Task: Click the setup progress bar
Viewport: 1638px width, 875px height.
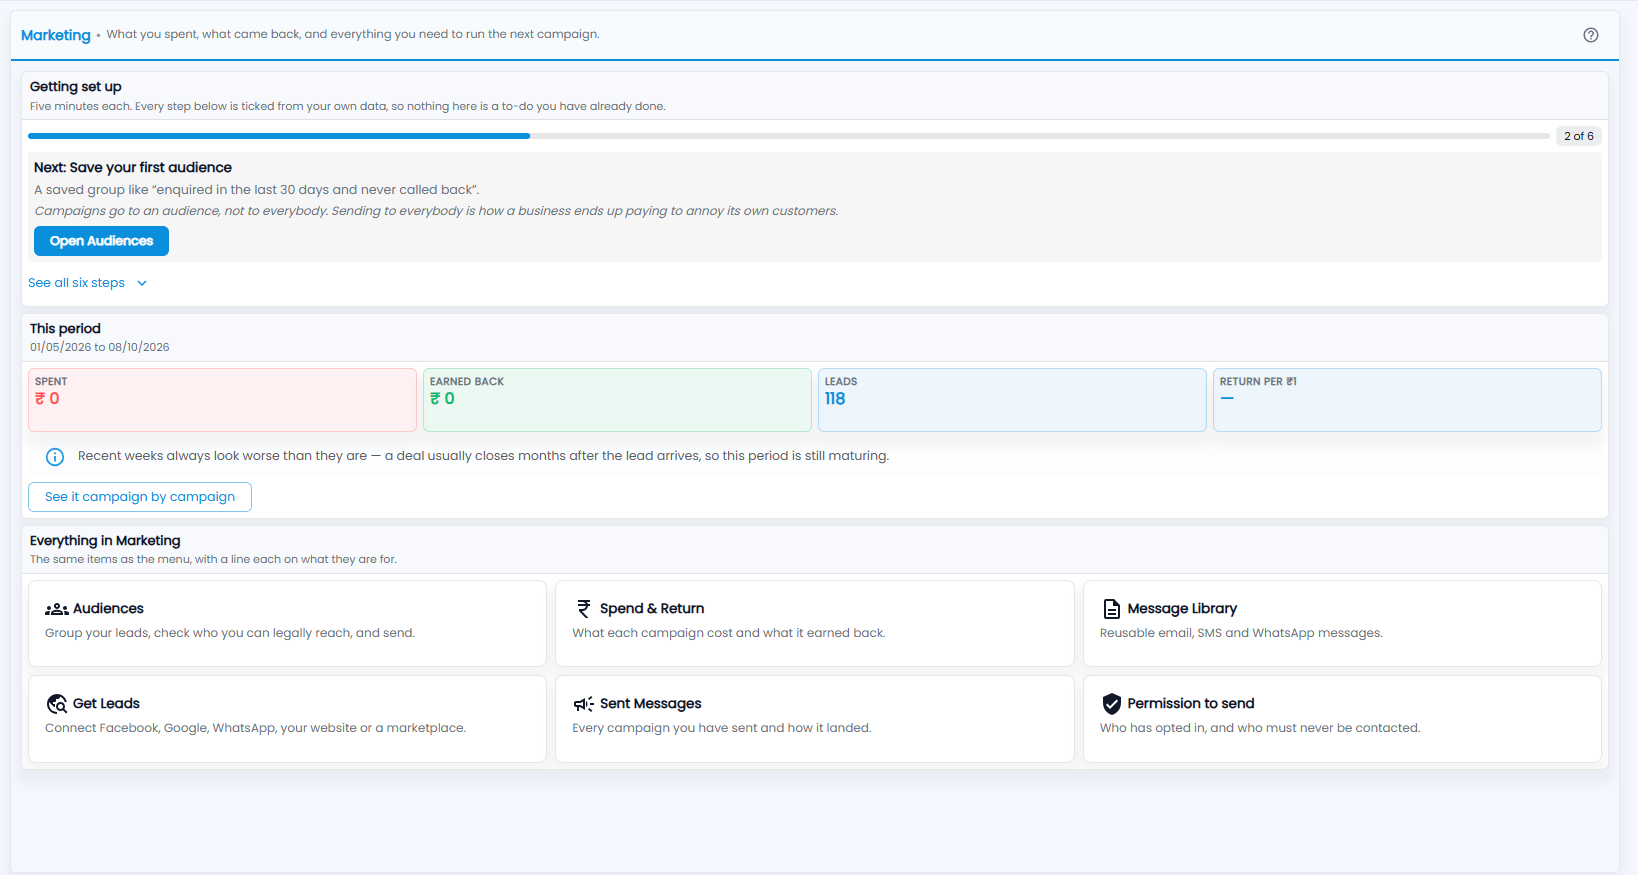Action: tap(789, 136)
